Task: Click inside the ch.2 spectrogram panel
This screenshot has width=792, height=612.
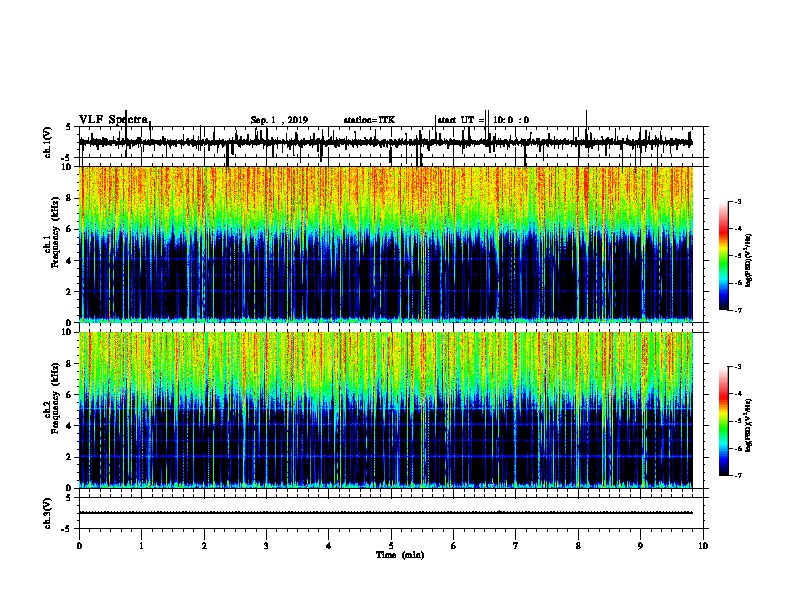Action: [386, 410]
